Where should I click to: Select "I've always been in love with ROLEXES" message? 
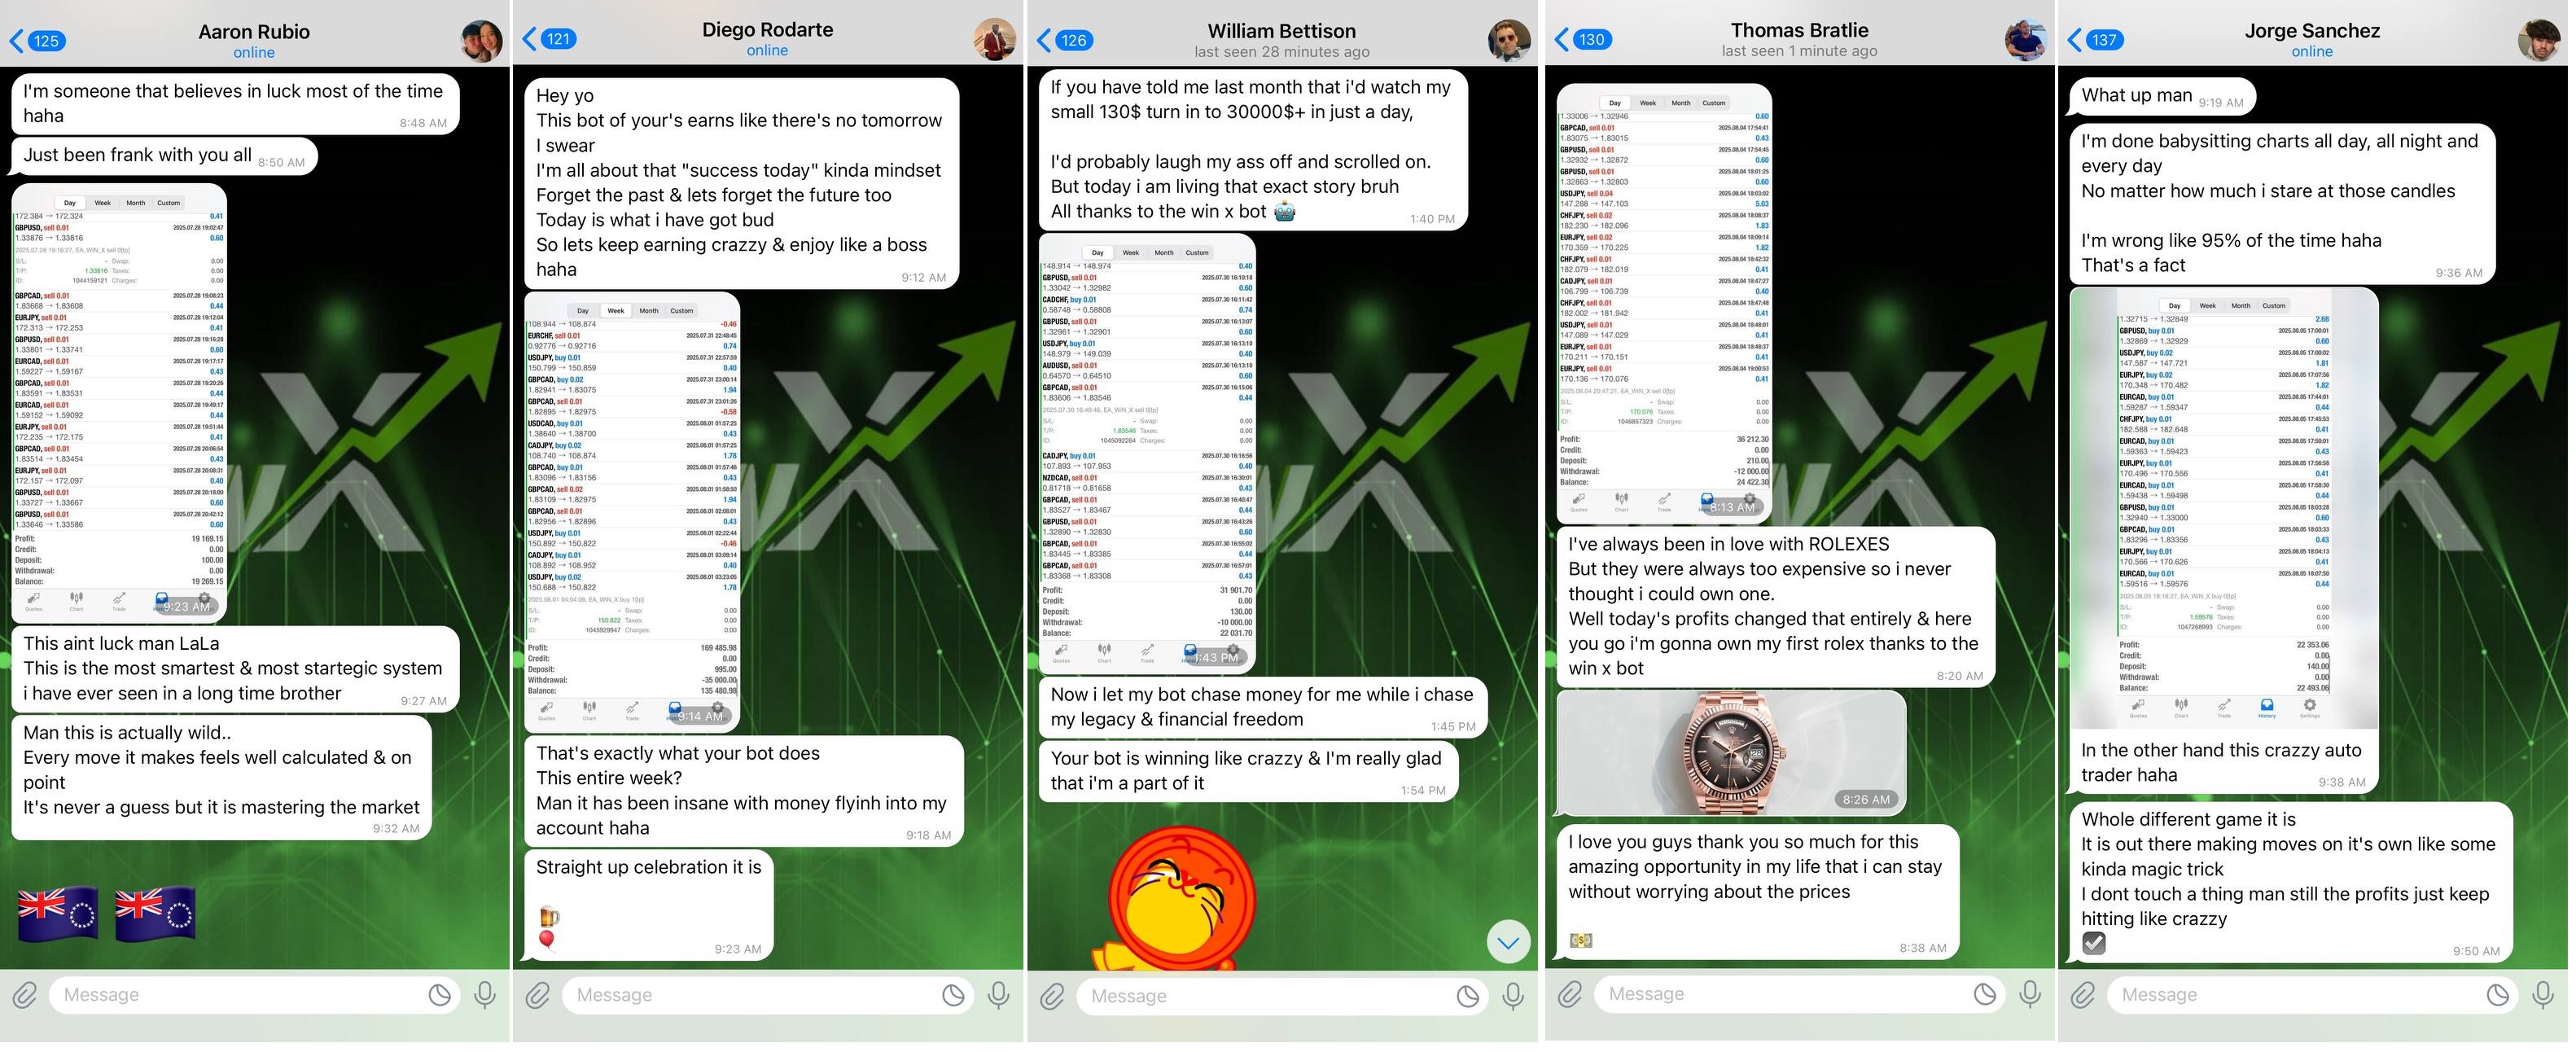tap(1775, 607)
